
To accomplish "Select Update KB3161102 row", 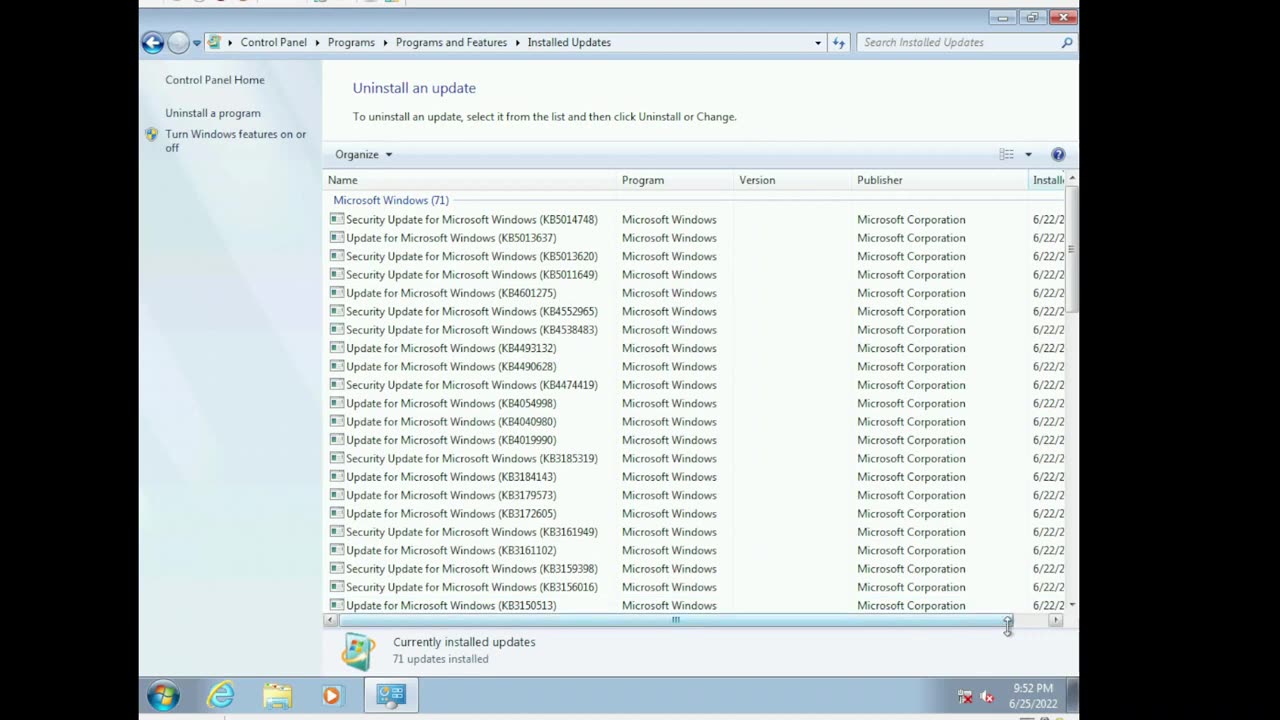I will click(695, 550).
